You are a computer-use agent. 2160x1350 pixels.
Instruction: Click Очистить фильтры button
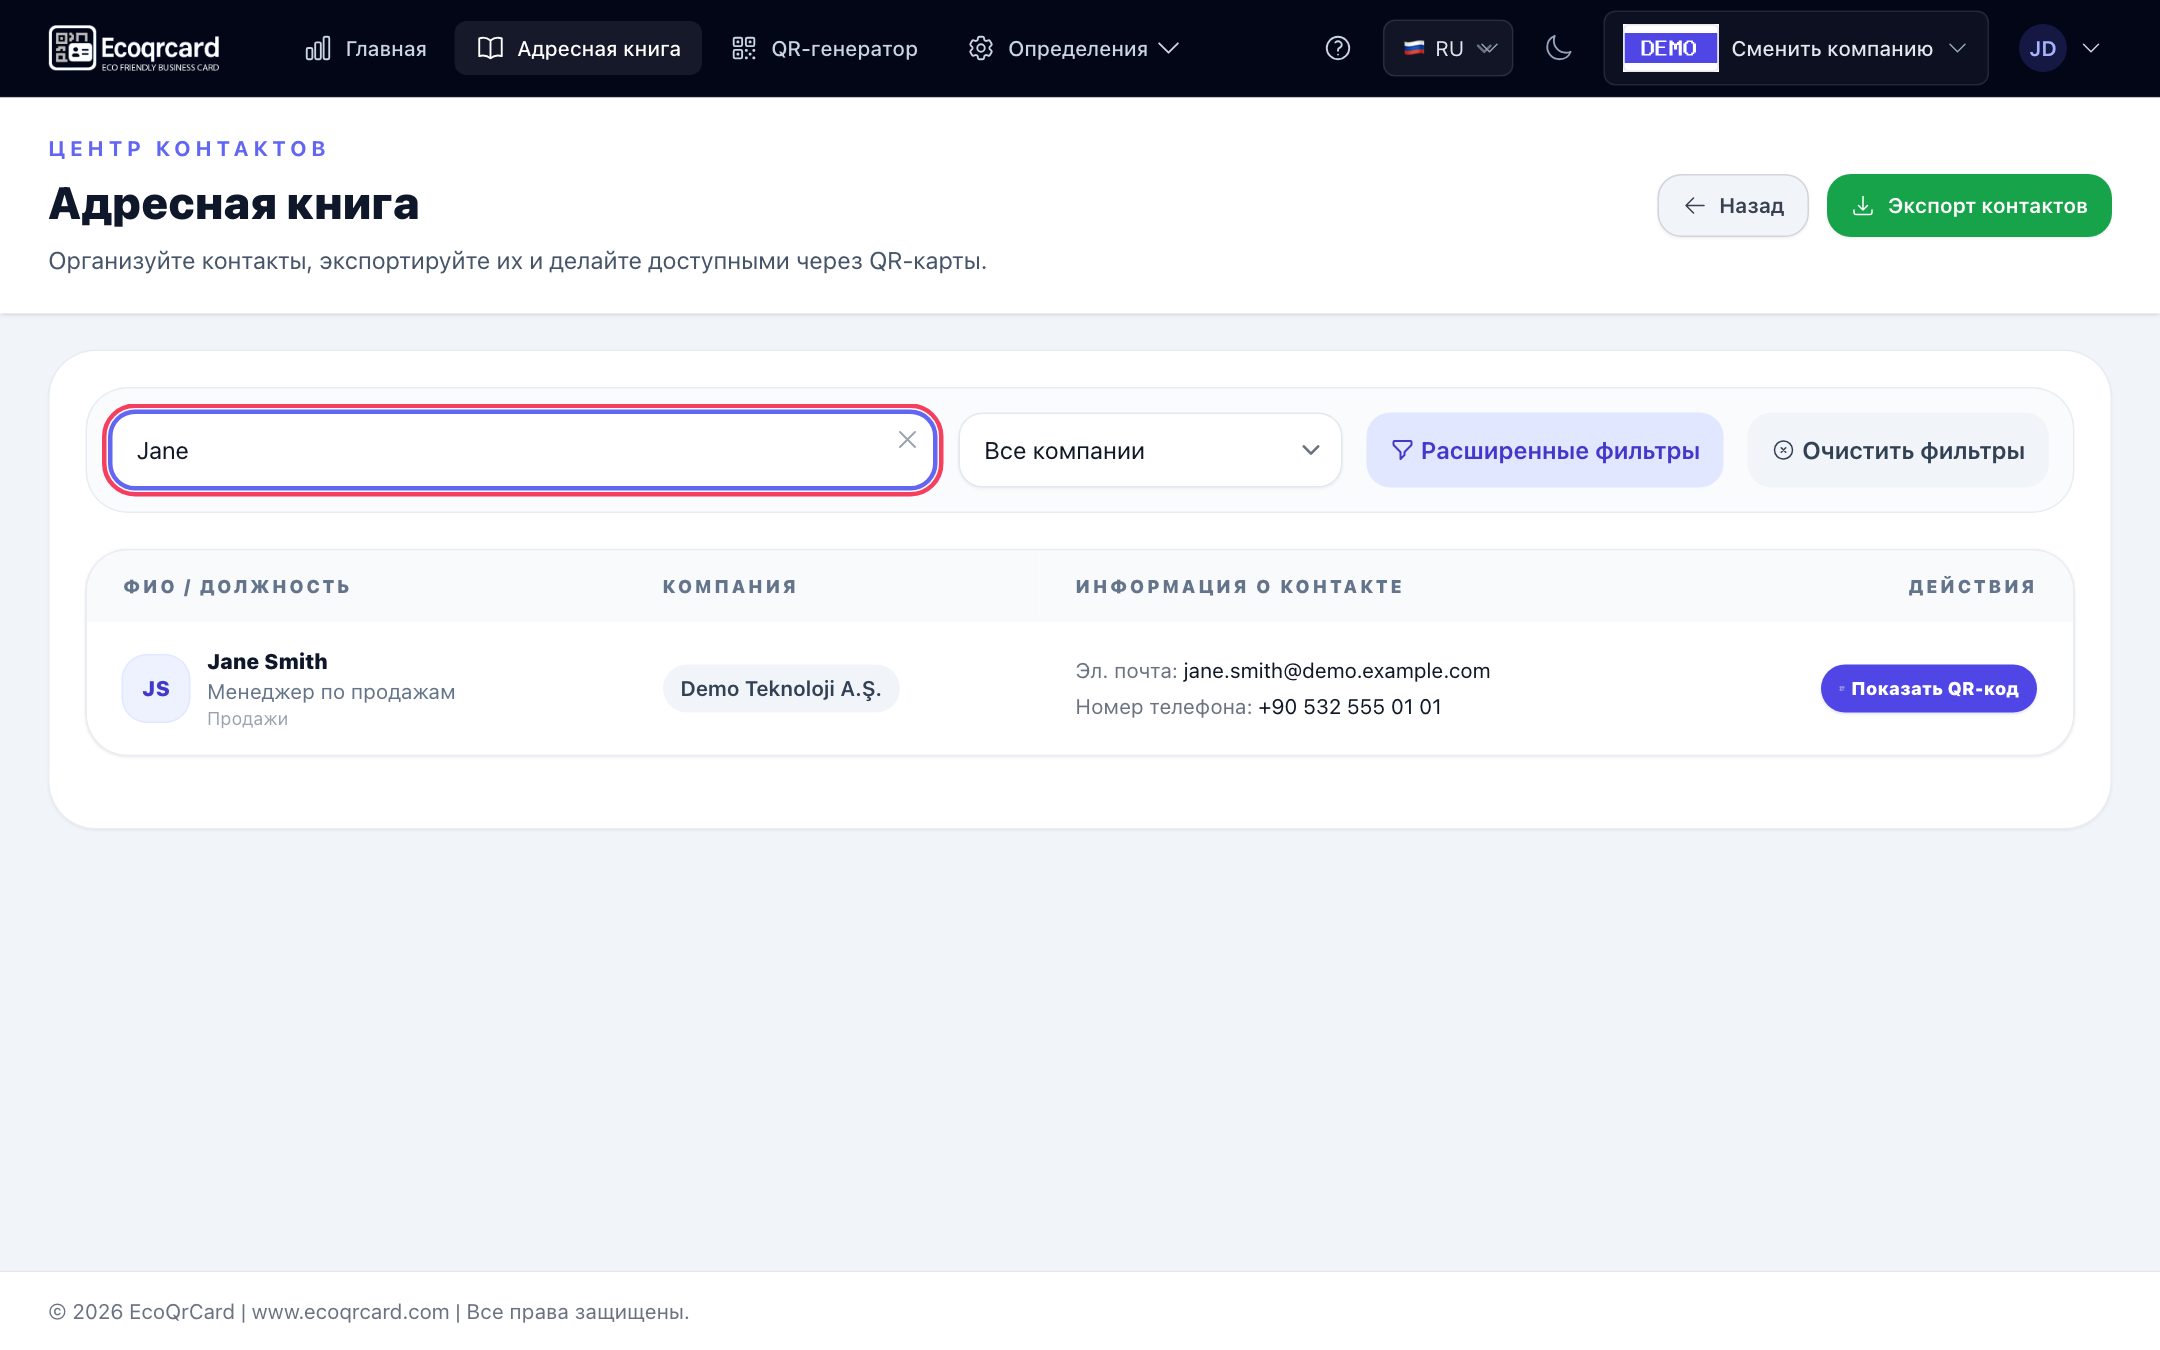1898,450
